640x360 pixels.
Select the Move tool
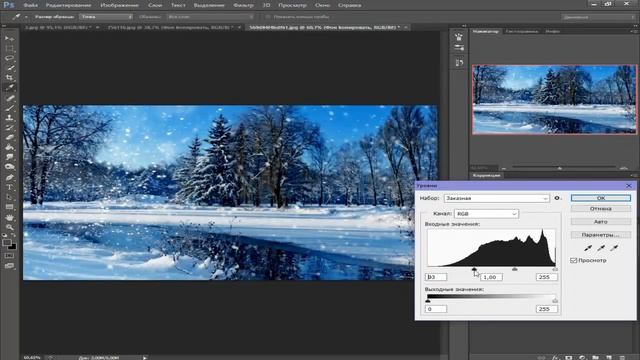point(9,38)
